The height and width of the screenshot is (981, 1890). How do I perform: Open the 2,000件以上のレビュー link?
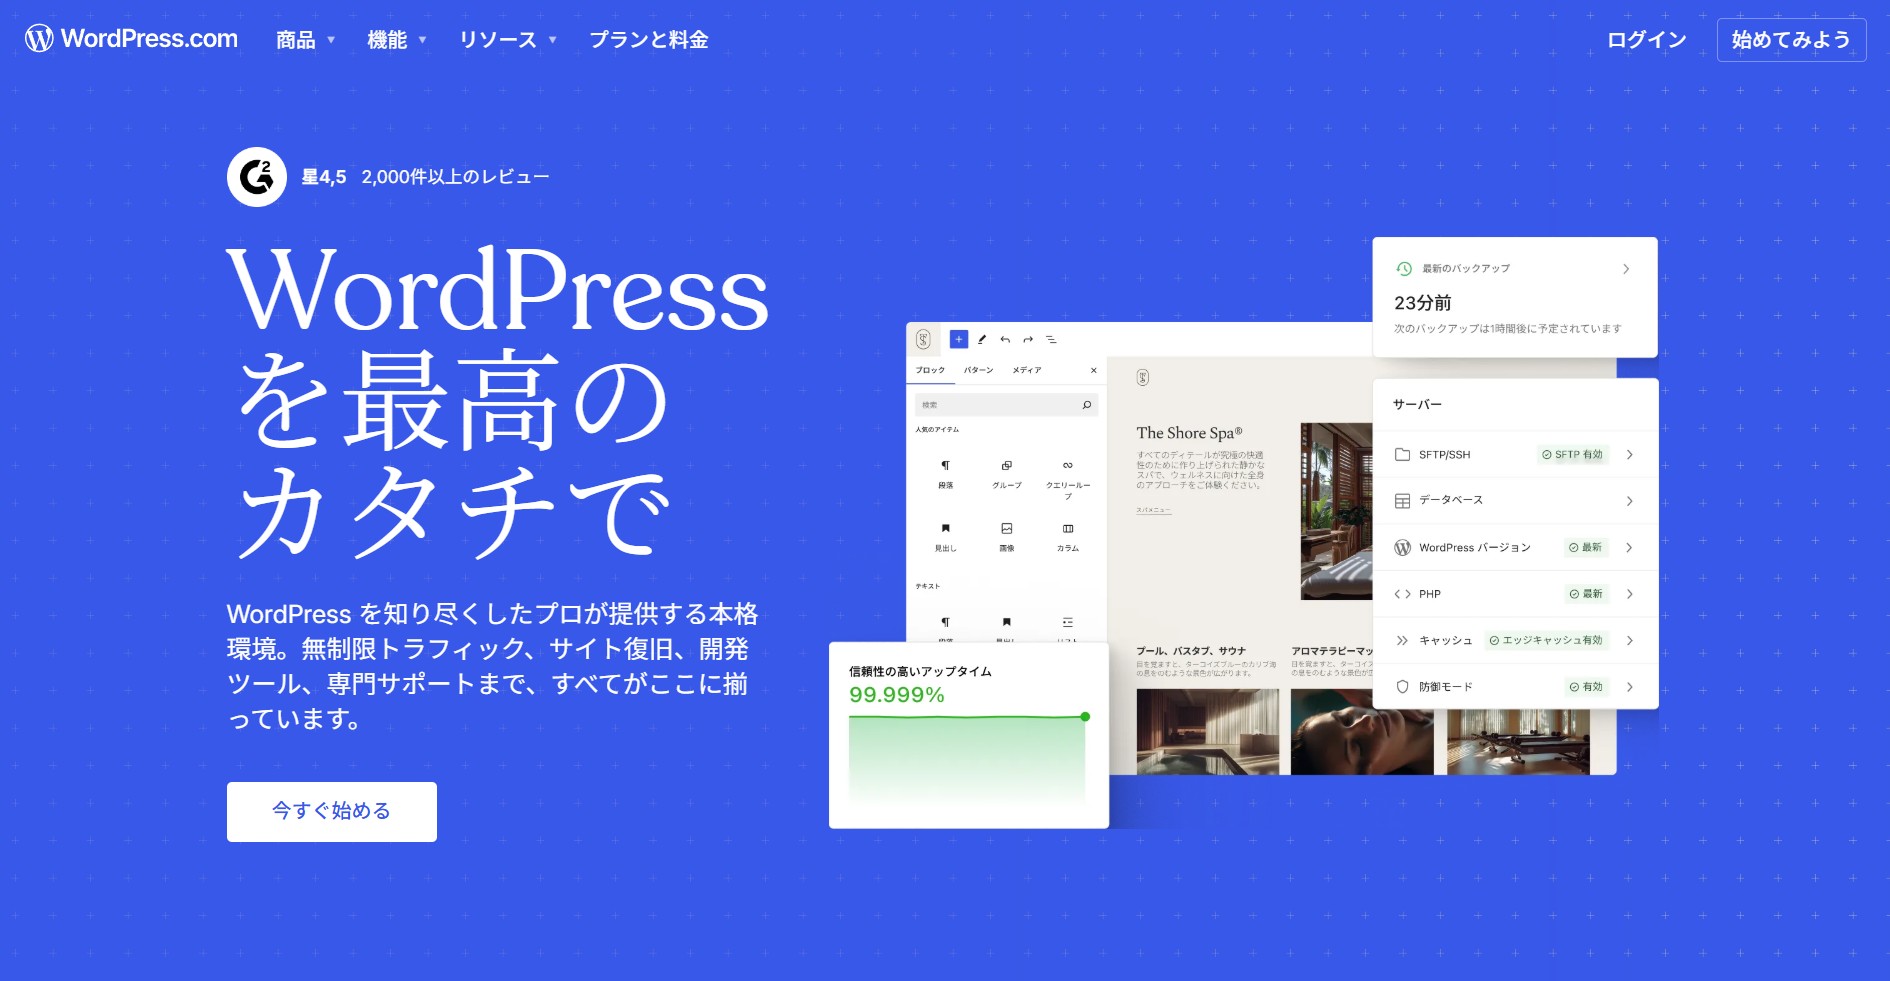(455, 177)
